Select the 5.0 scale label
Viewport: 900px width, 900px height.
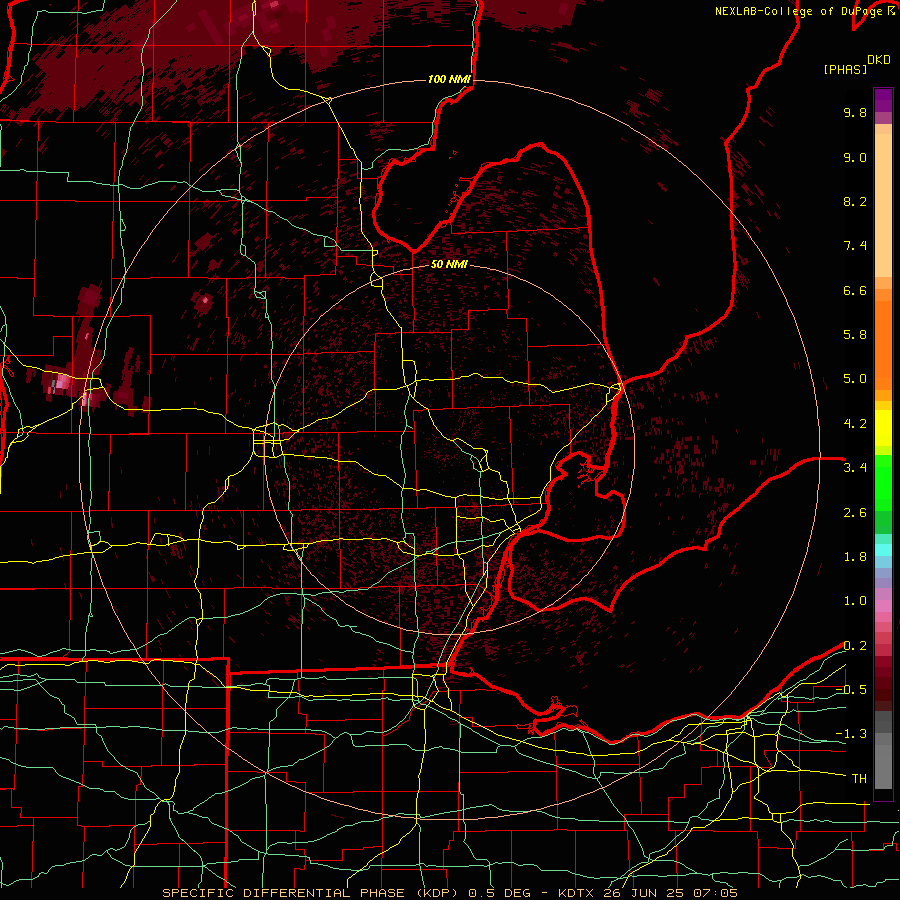(855, 379)
